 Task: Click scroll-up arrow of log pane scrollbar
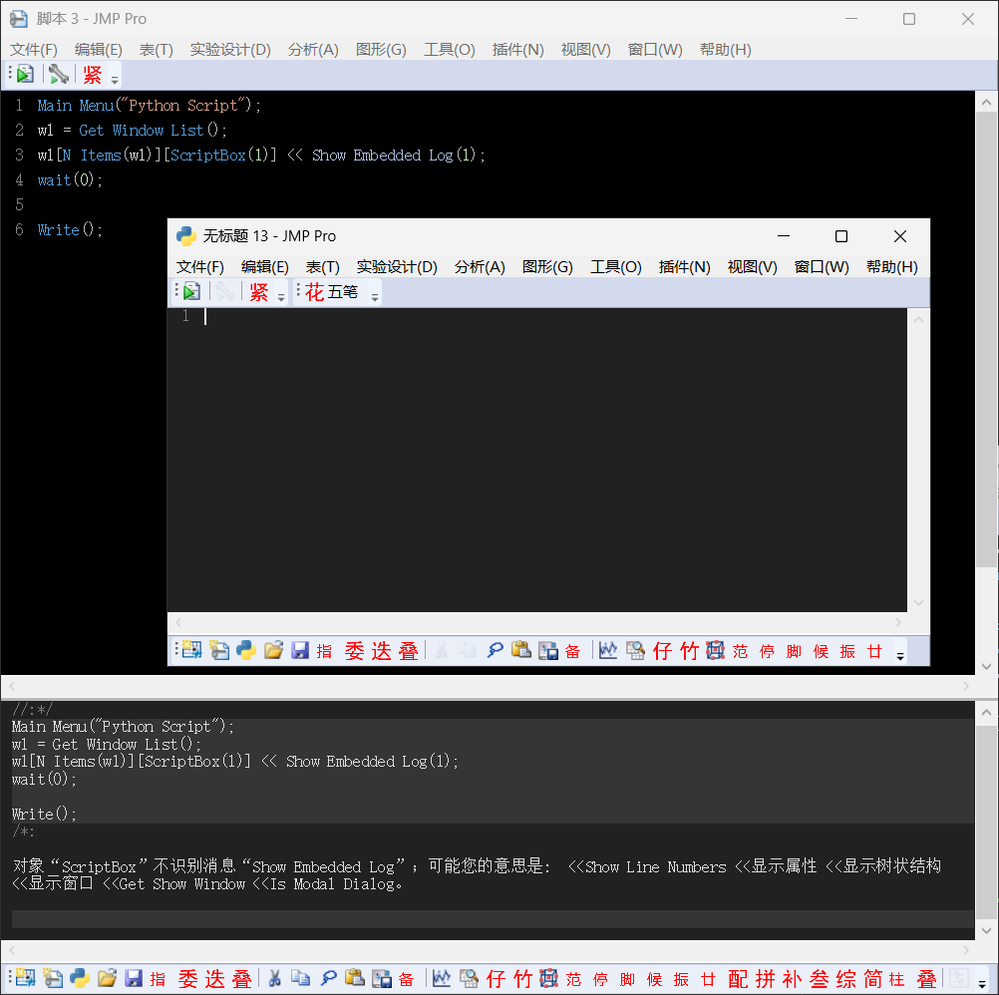pyautogui.click(x=986, y=712)
